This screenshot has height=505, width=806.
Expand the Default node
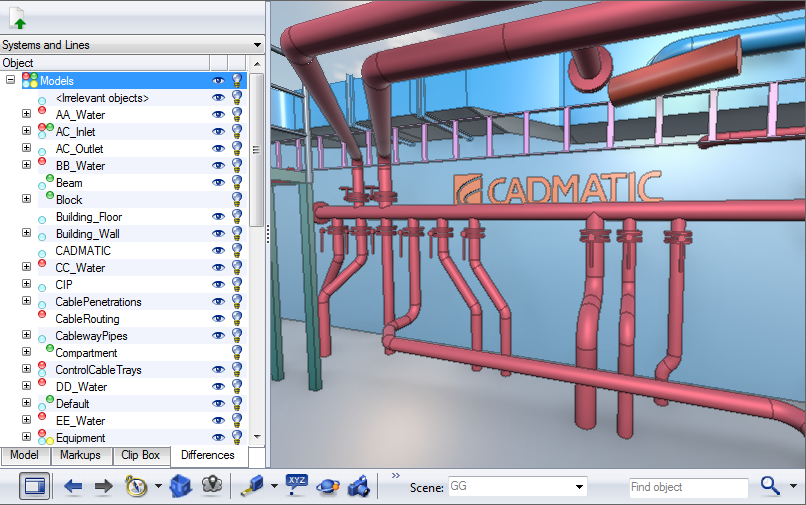[27, 403]
